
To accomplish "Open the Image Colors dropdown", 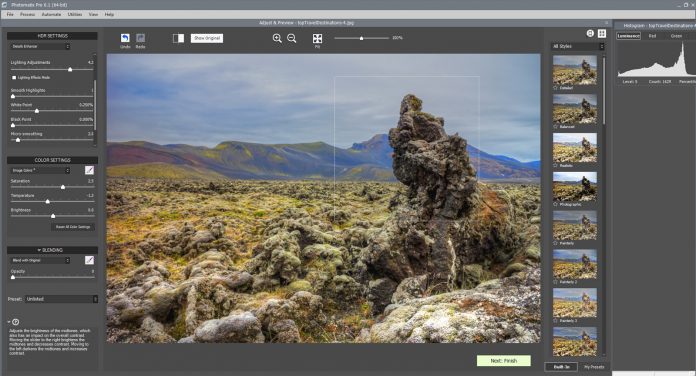I will tap(40, 170).
